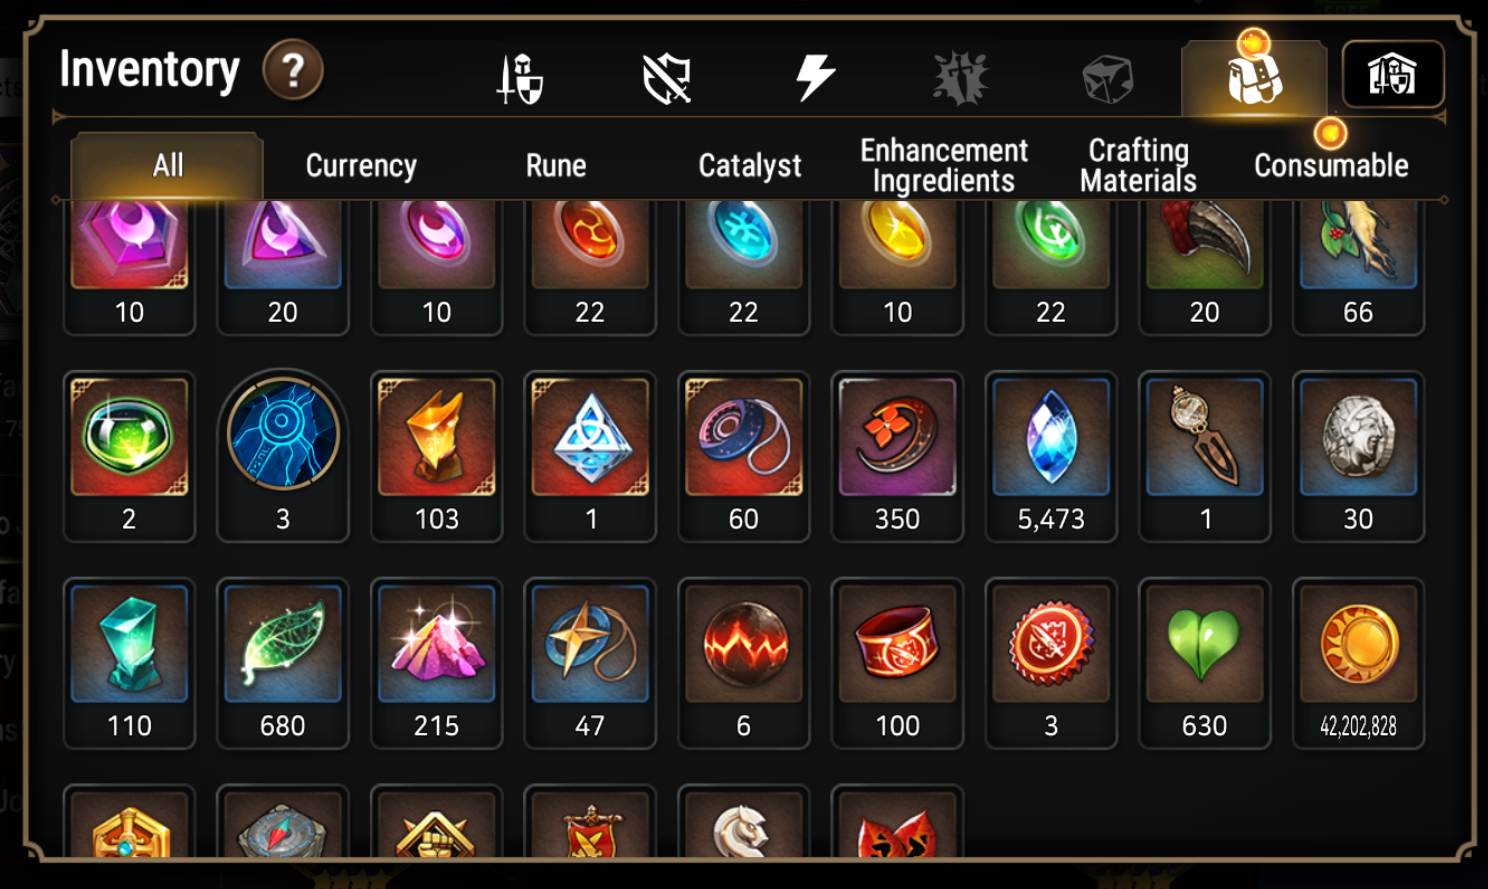
Task: Select the spiky burst category icon
Action: click(x=961, y=78)
